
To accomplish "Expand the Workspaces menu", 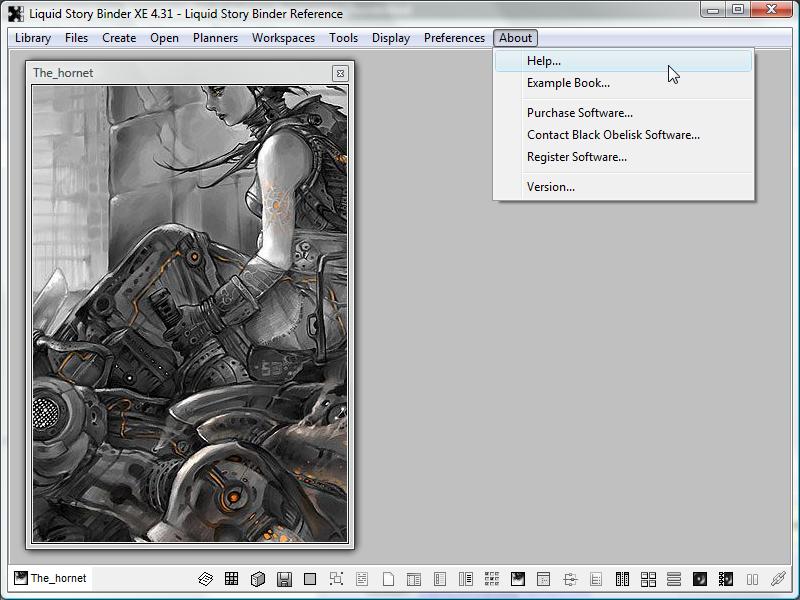I will pos(283,38).
